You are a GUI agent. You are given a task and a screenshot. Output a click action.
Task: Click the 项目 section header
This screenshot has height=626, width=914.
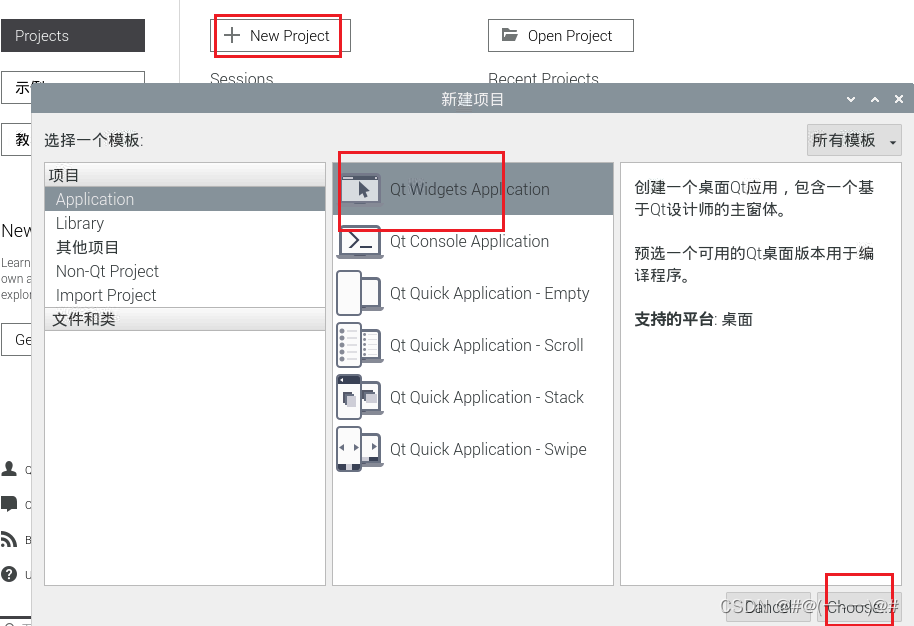coord(185,175)
